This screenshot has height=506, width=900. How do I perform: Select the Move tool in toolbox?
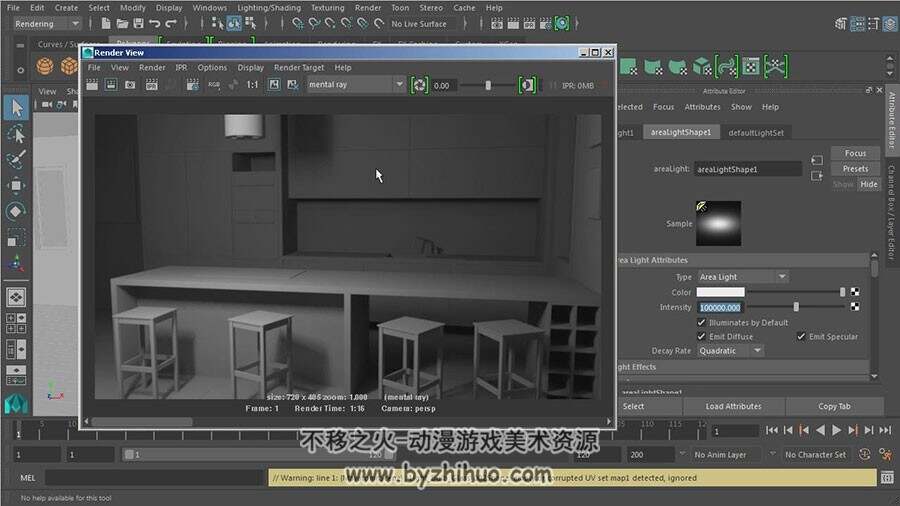click(16, 185)
